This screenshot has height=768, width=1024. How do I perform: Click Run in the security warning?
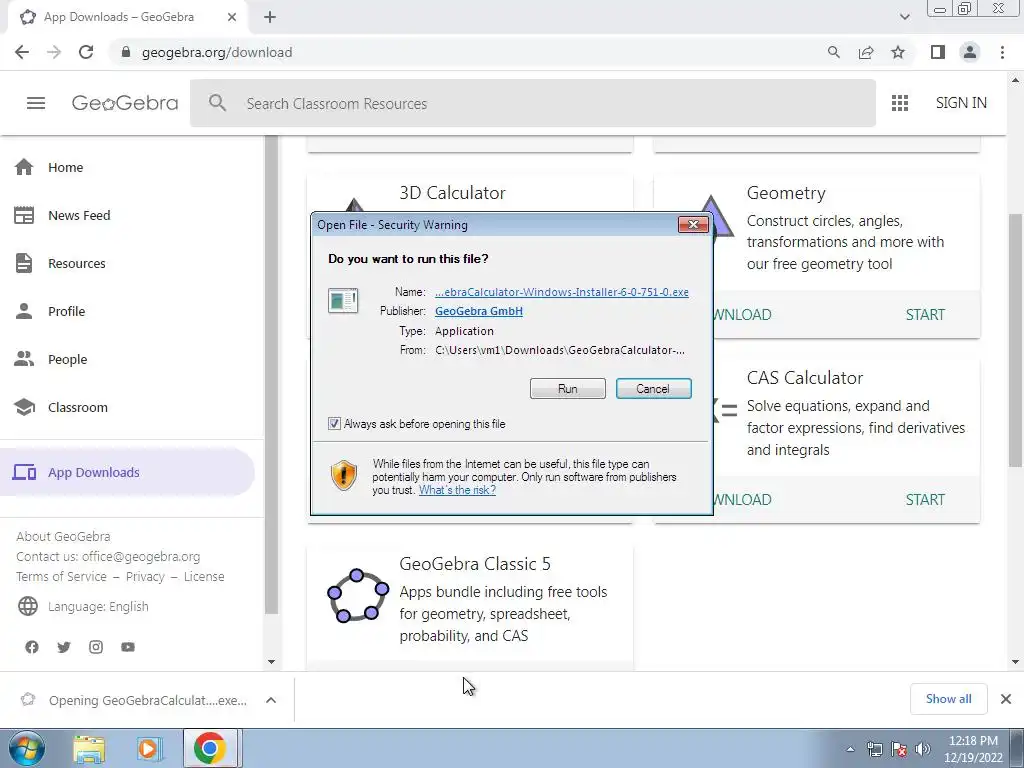point(568,389)
